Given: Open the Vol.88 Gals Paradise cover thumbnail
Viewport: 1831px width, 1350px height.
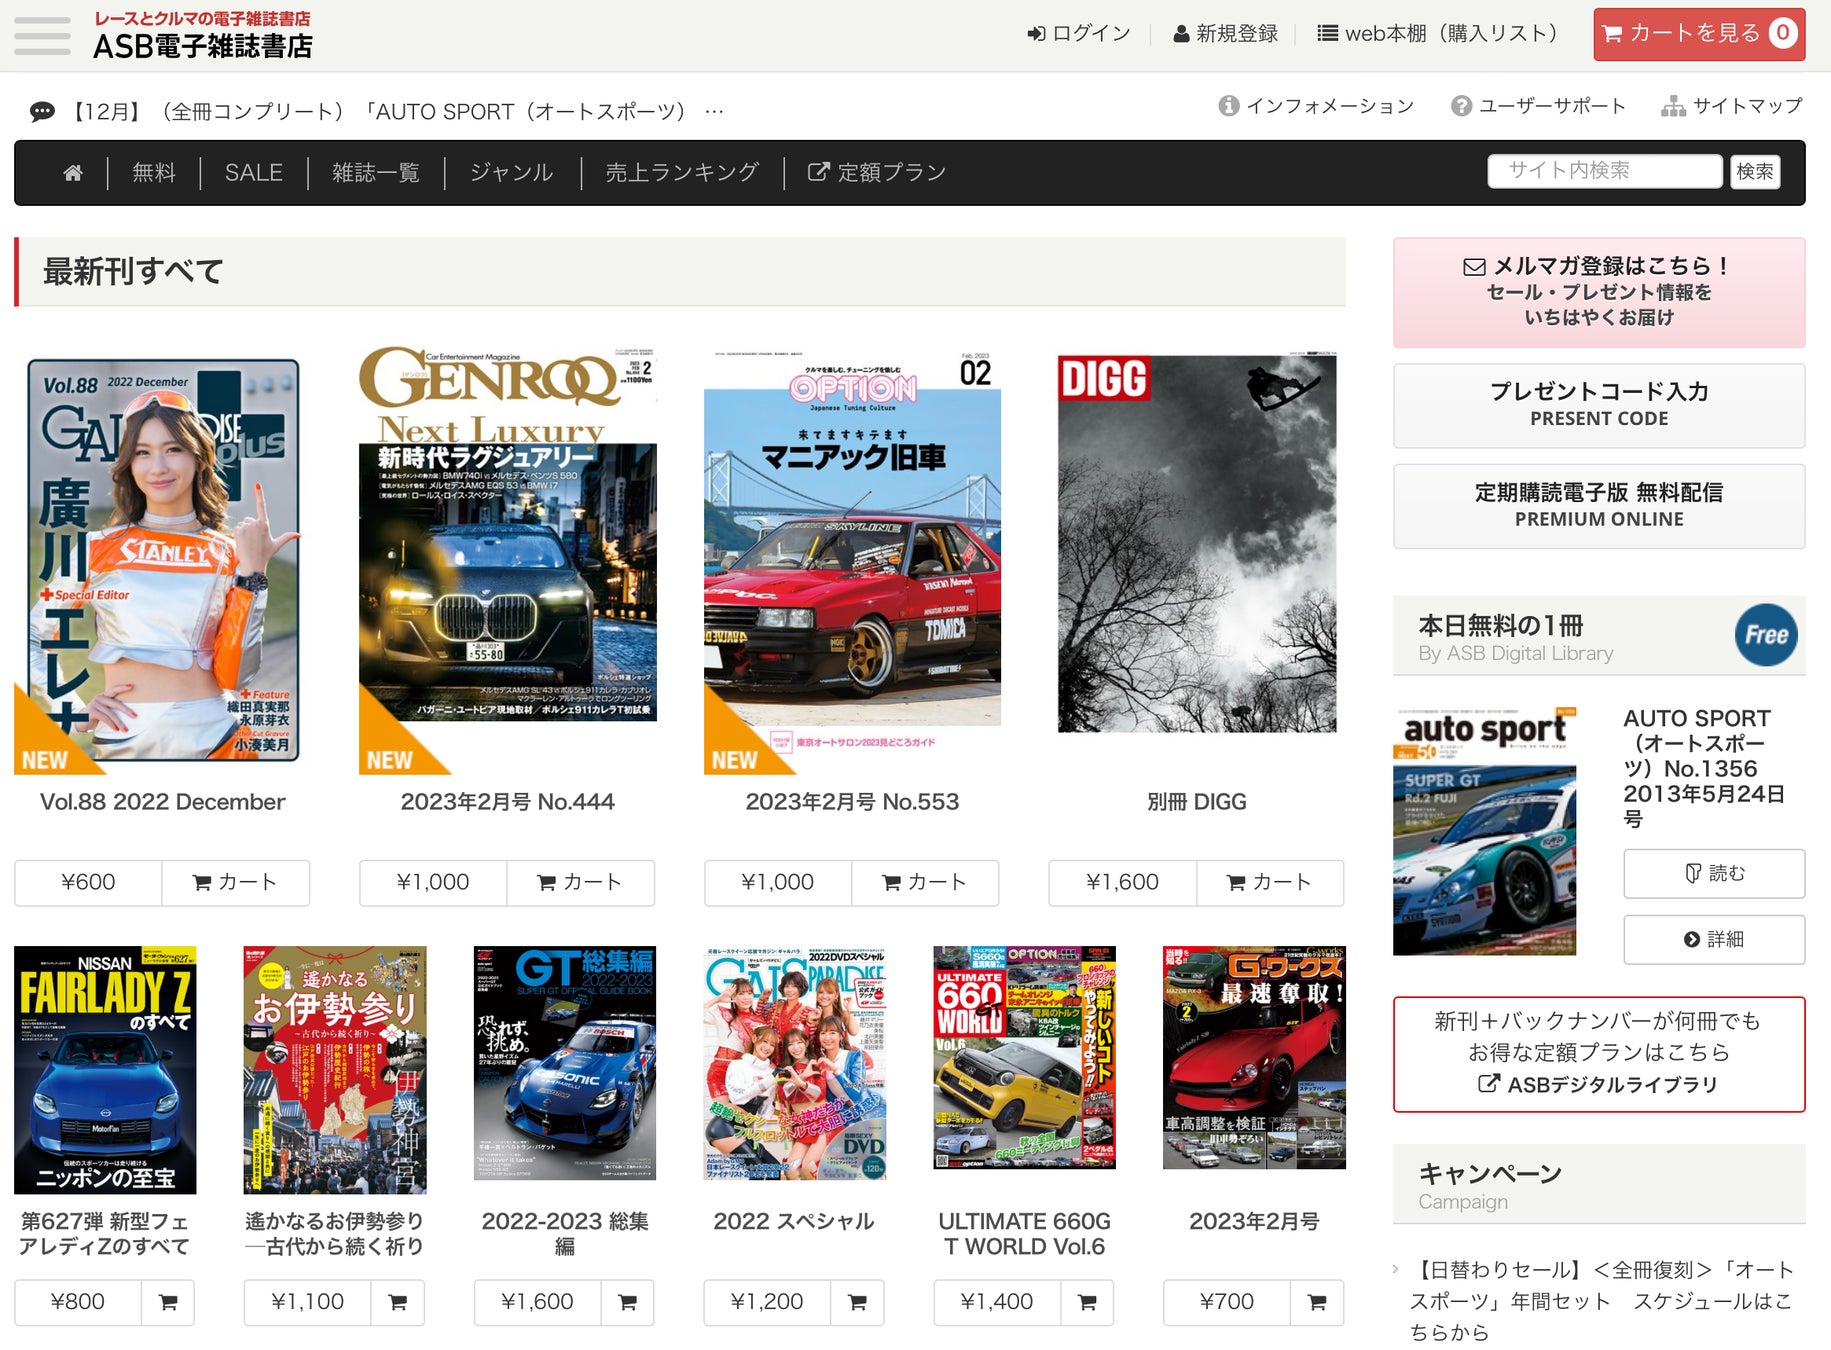Looking at the screenshot, I should tap(162, 562).
